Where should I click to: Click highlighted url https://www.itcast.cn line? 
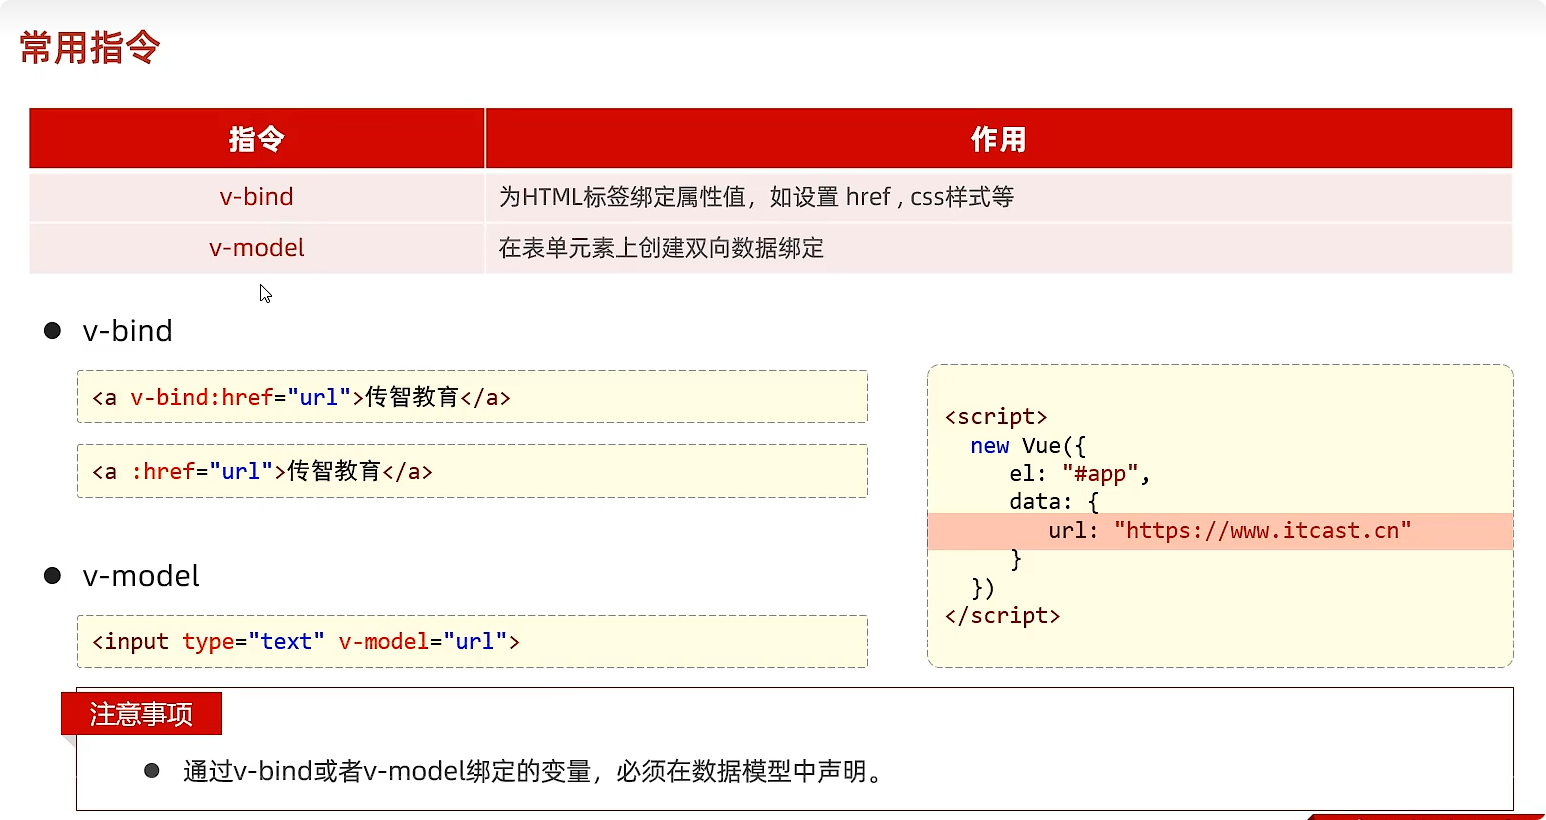pos(1220,531)
